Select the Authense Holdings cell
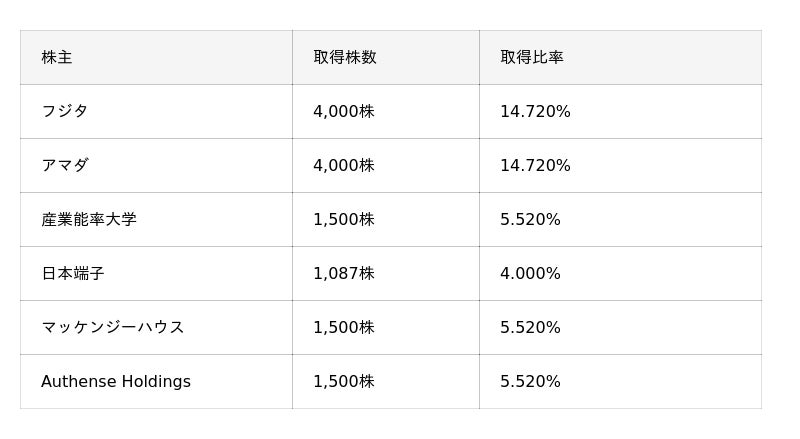Image resolution: width=800 pixels, height=439 pixels. coord(116,382)
